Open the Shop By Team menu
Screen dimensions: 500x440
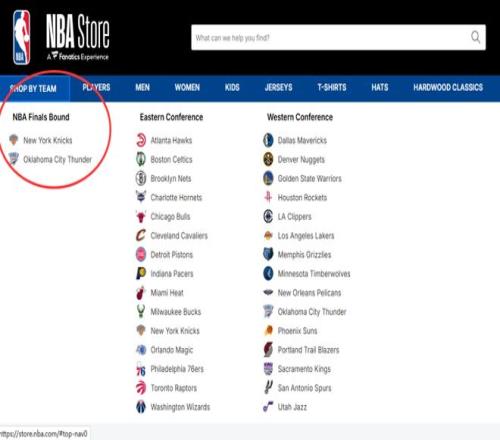pos(33,88)
